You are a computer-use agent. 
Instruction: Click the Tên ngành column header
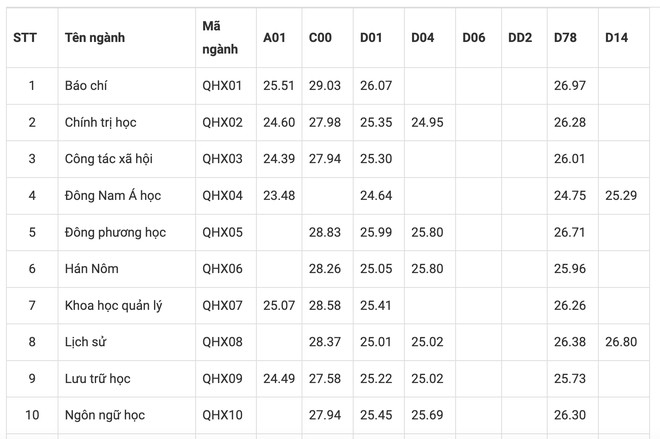point(95,37)
